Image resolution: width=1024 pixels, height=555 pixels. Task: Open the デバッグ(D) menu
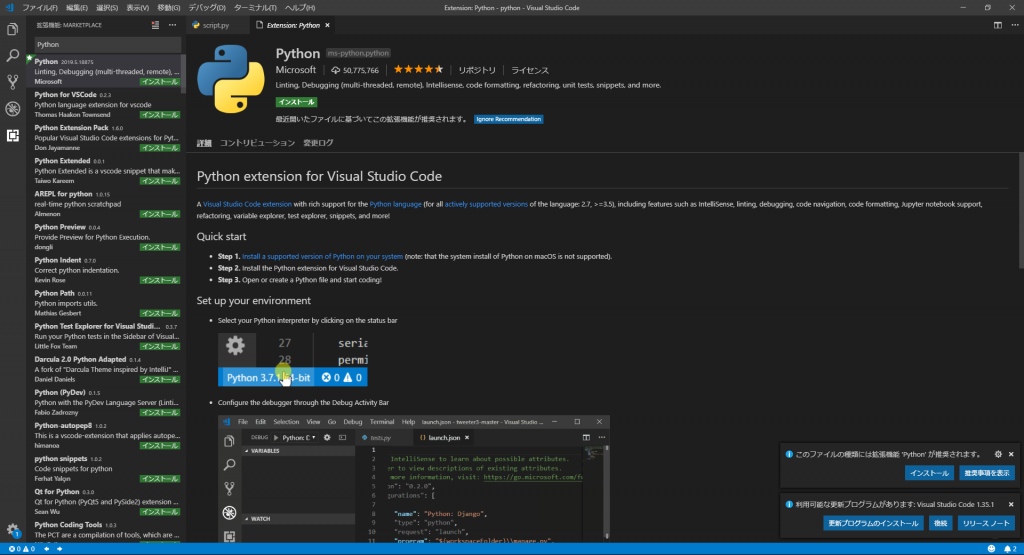pos(207,8)
